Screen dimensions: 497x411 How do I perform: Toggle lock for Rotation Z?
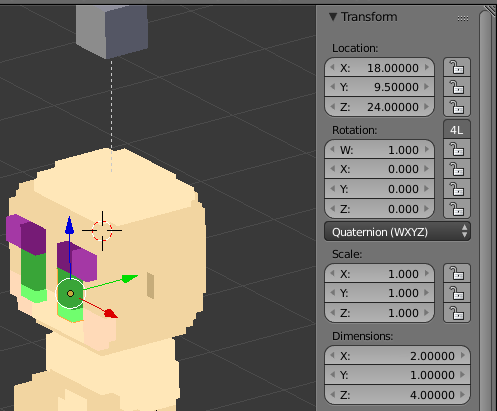point(457,209)
